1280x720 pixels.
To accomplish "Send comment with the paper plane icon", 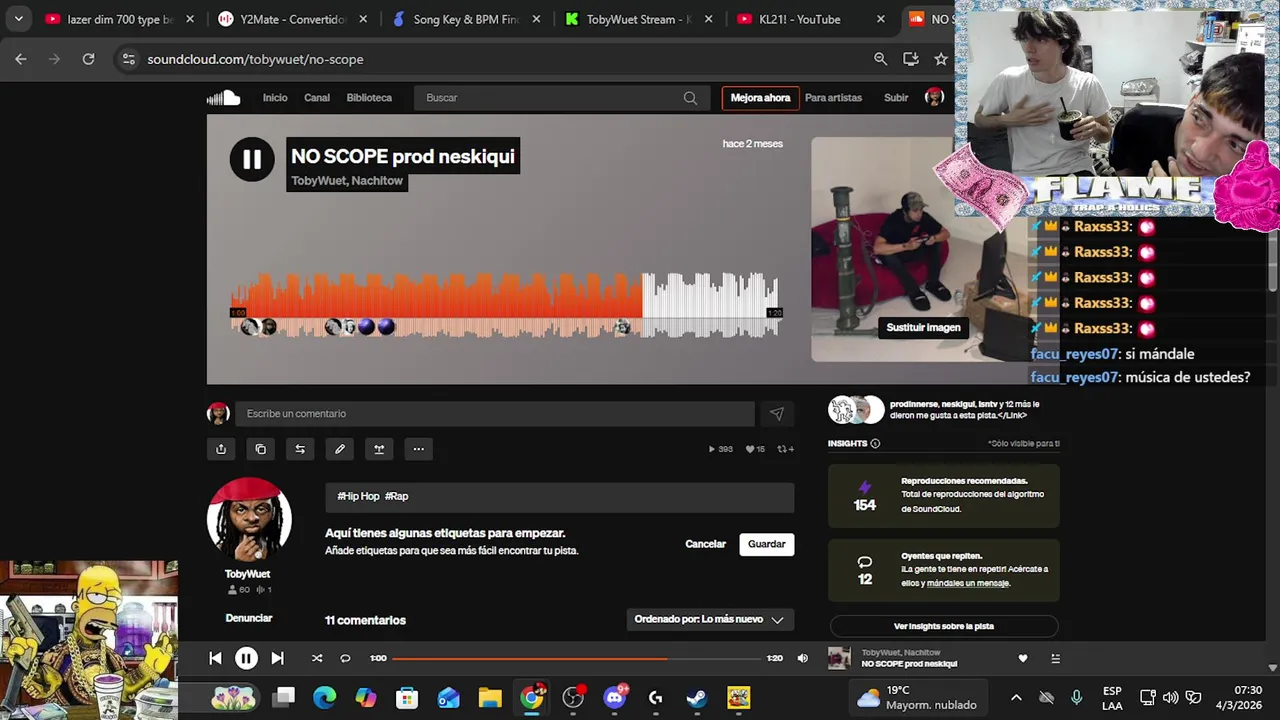I will [776, 414].
